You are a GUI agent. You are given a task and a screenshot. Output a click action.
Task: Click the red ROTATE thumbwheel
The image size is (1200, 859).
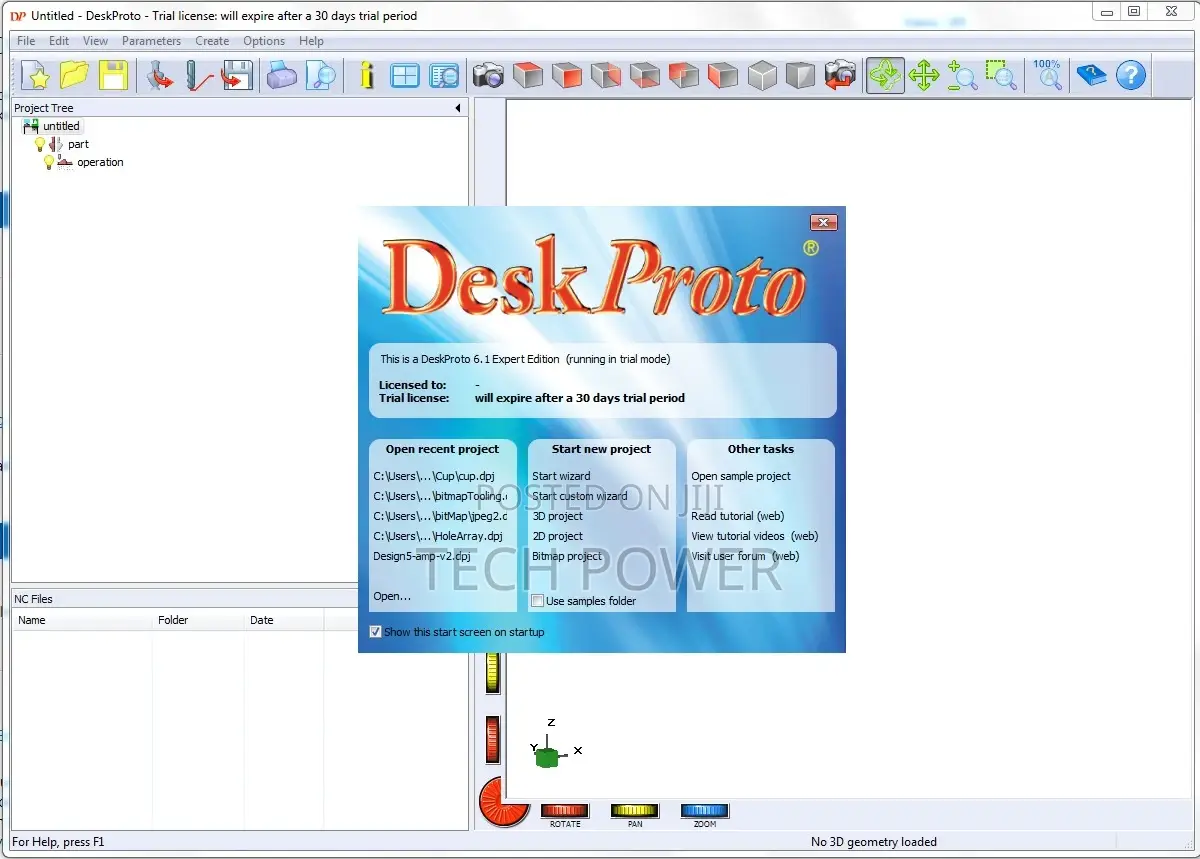point(565,811)
